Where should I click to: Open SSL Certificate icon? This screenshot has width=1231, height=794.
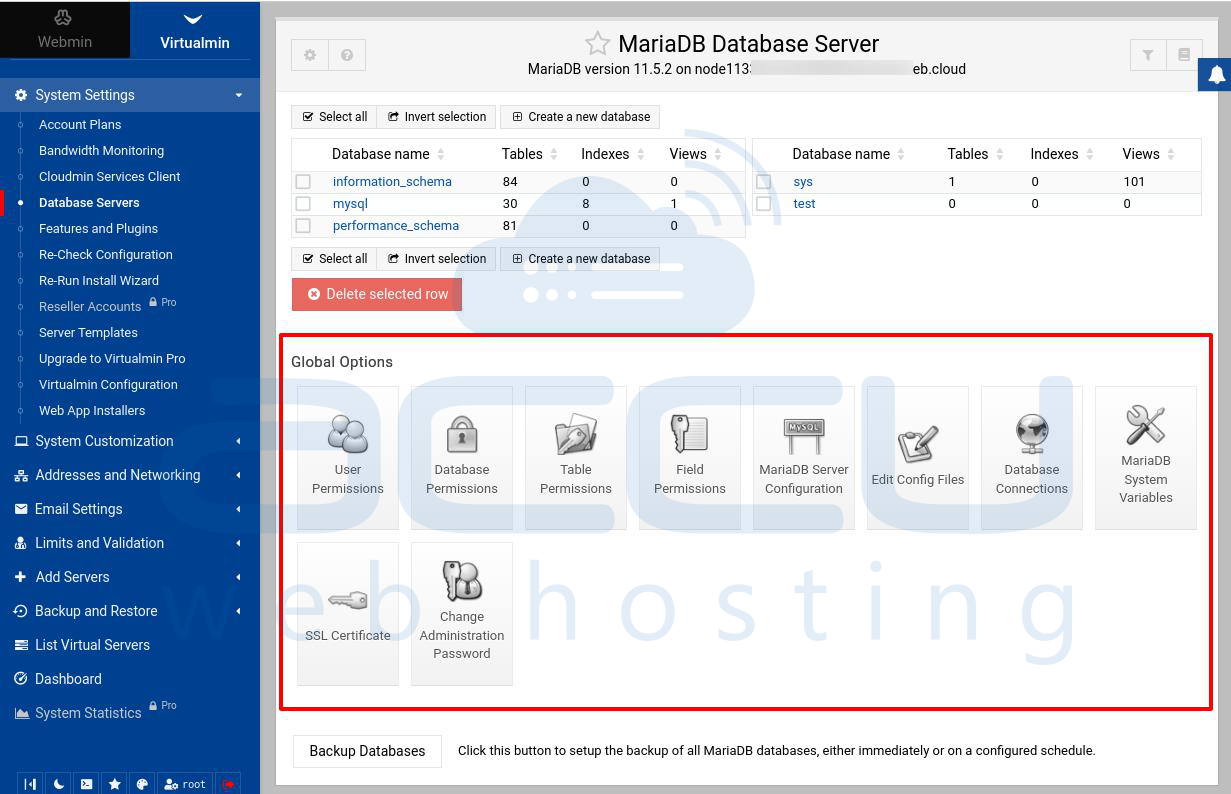348,614
